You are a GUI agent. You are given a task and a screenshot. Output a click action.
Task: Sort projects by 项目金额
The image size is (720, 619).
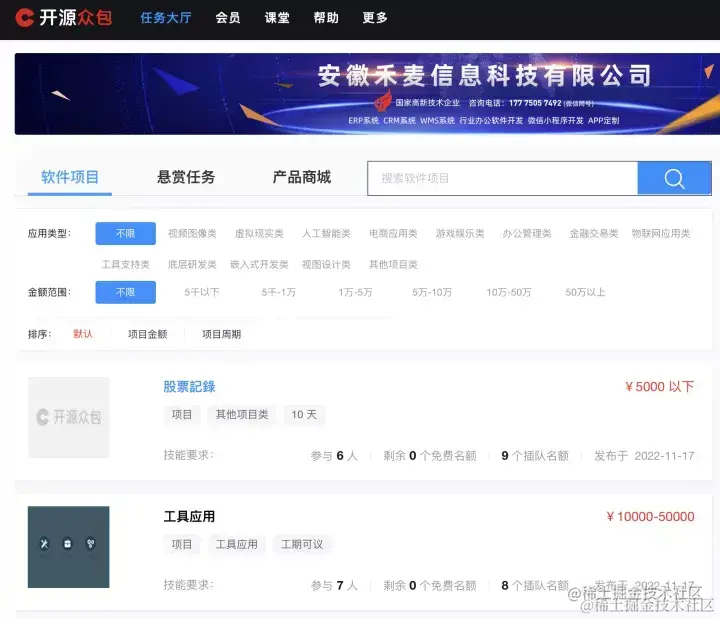point(147,334)
